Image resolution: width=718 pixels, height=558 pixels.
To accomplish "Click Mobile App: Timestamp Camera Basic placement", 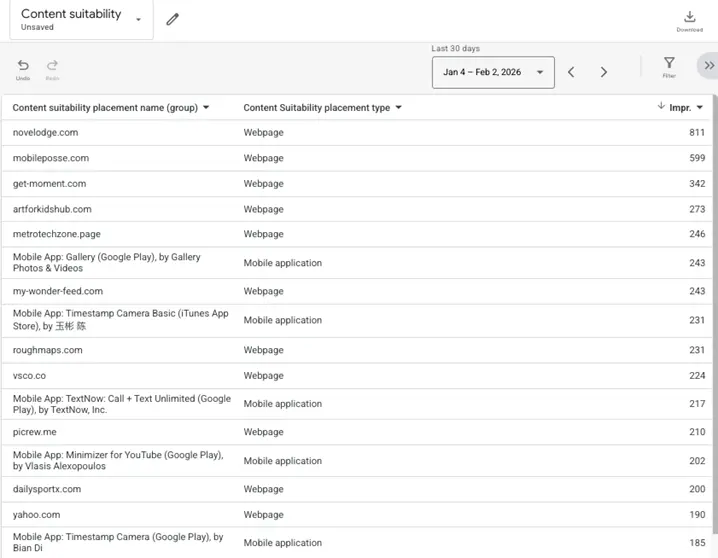I will click(120, 320).
